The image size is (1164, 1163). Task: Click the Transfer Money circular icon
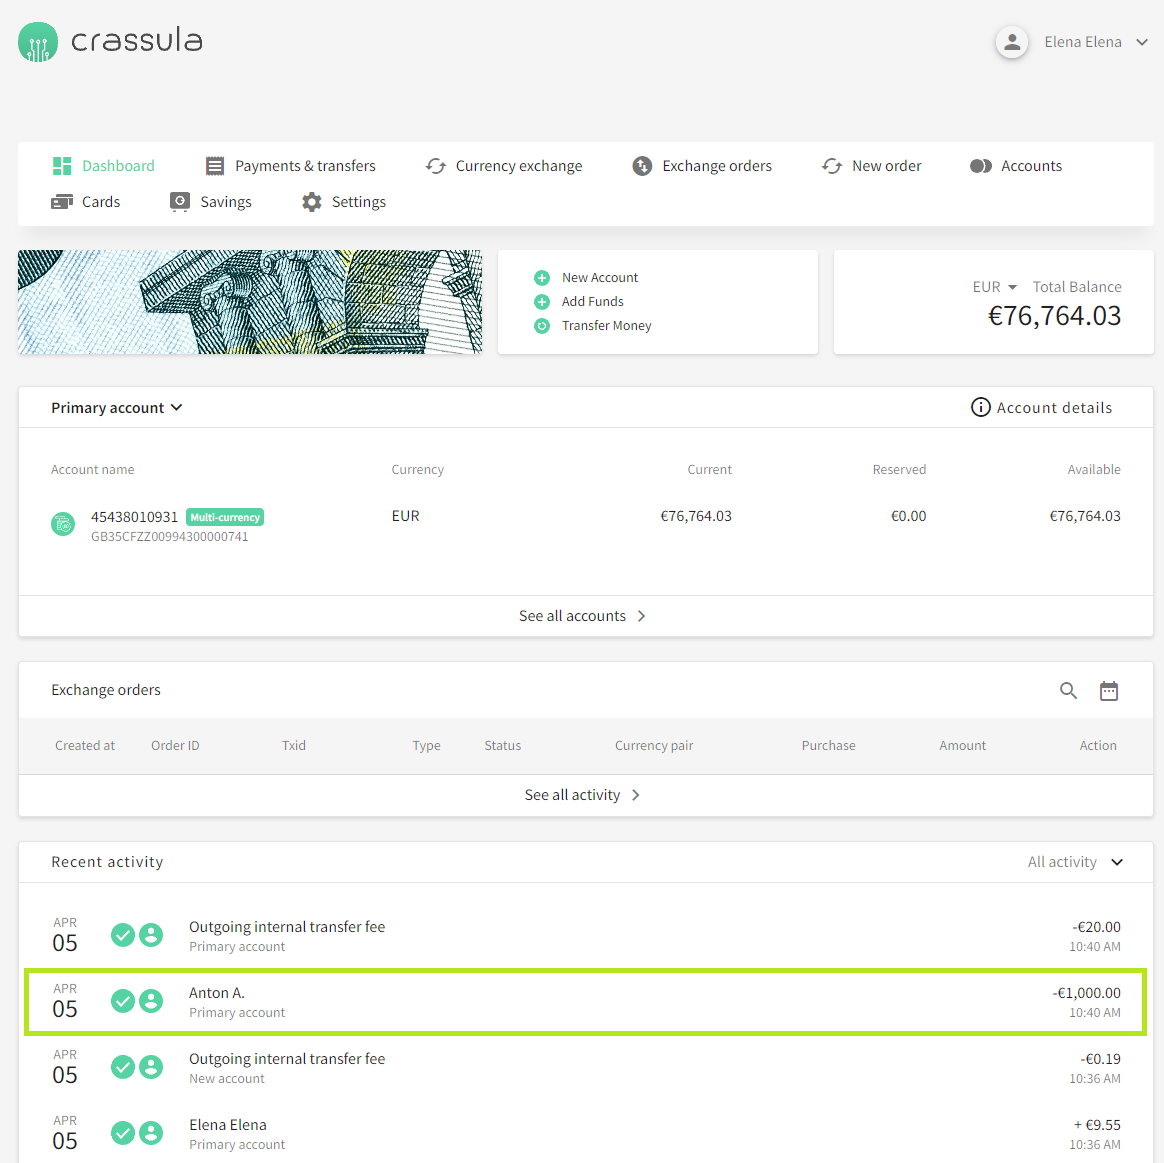tap(542, 326)
